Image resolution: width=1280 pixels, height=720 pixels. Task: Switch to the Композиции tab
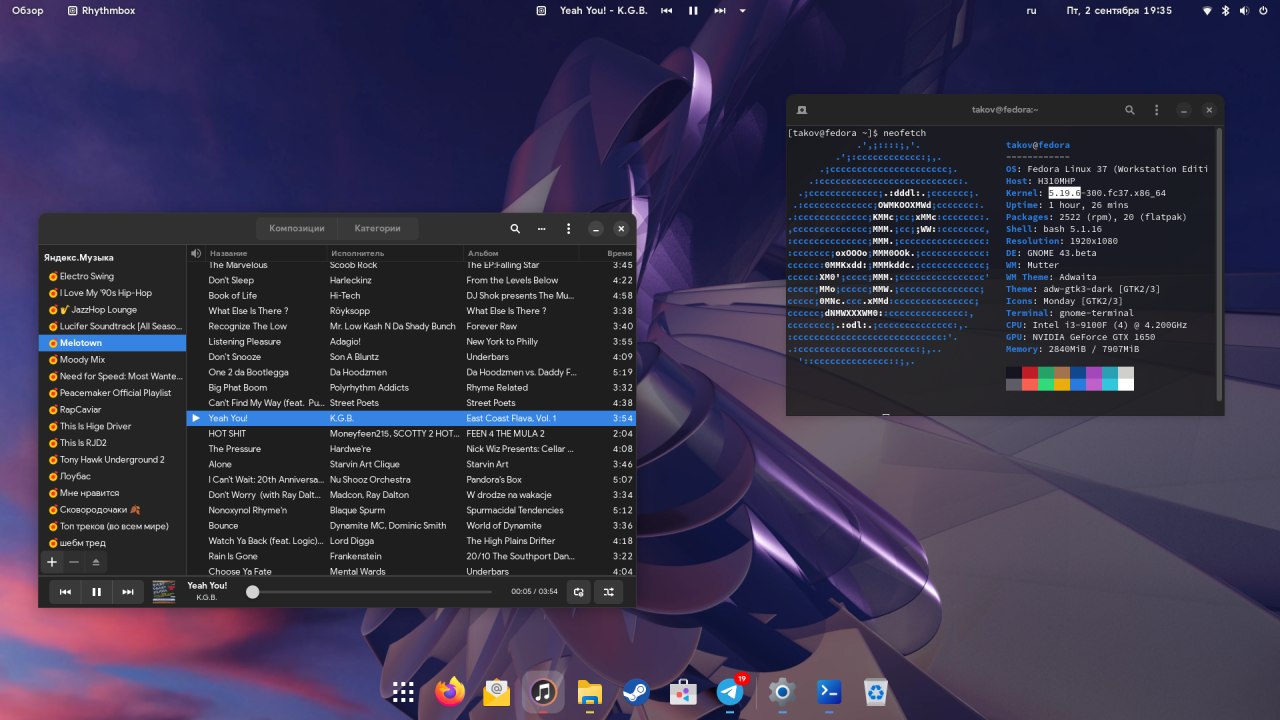click(x=297, y=228)
